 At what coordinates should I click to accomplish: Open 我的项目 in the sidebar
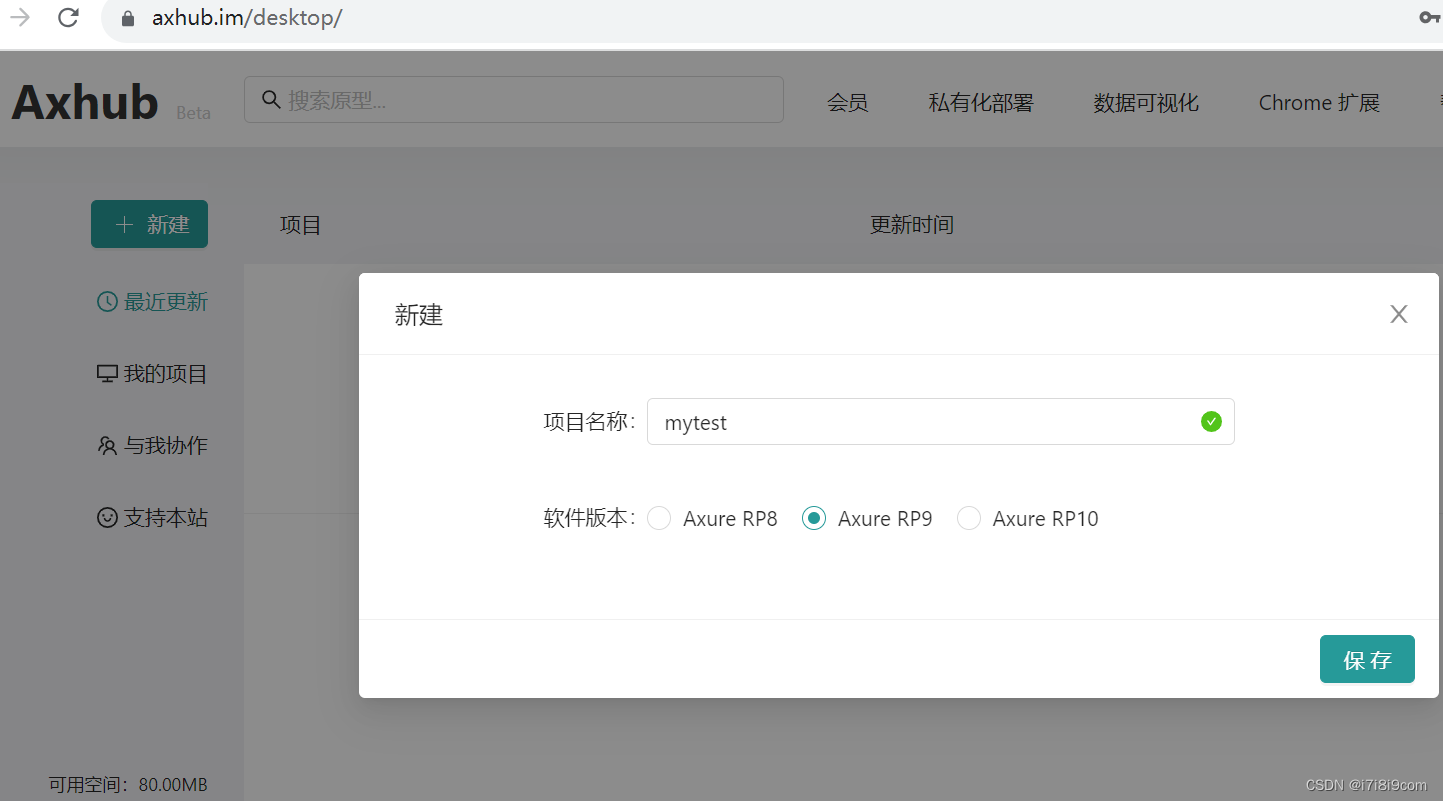(152, 374)
